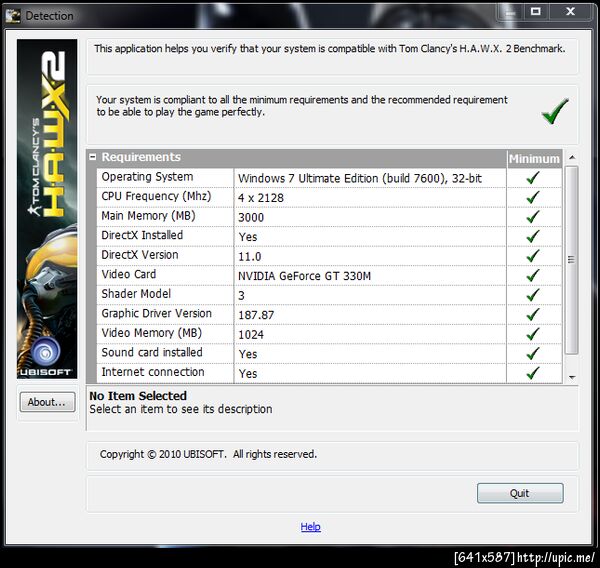This screenshot has width=600, height=568.
Task: Open the About dialog
Action: coord(47,402)
